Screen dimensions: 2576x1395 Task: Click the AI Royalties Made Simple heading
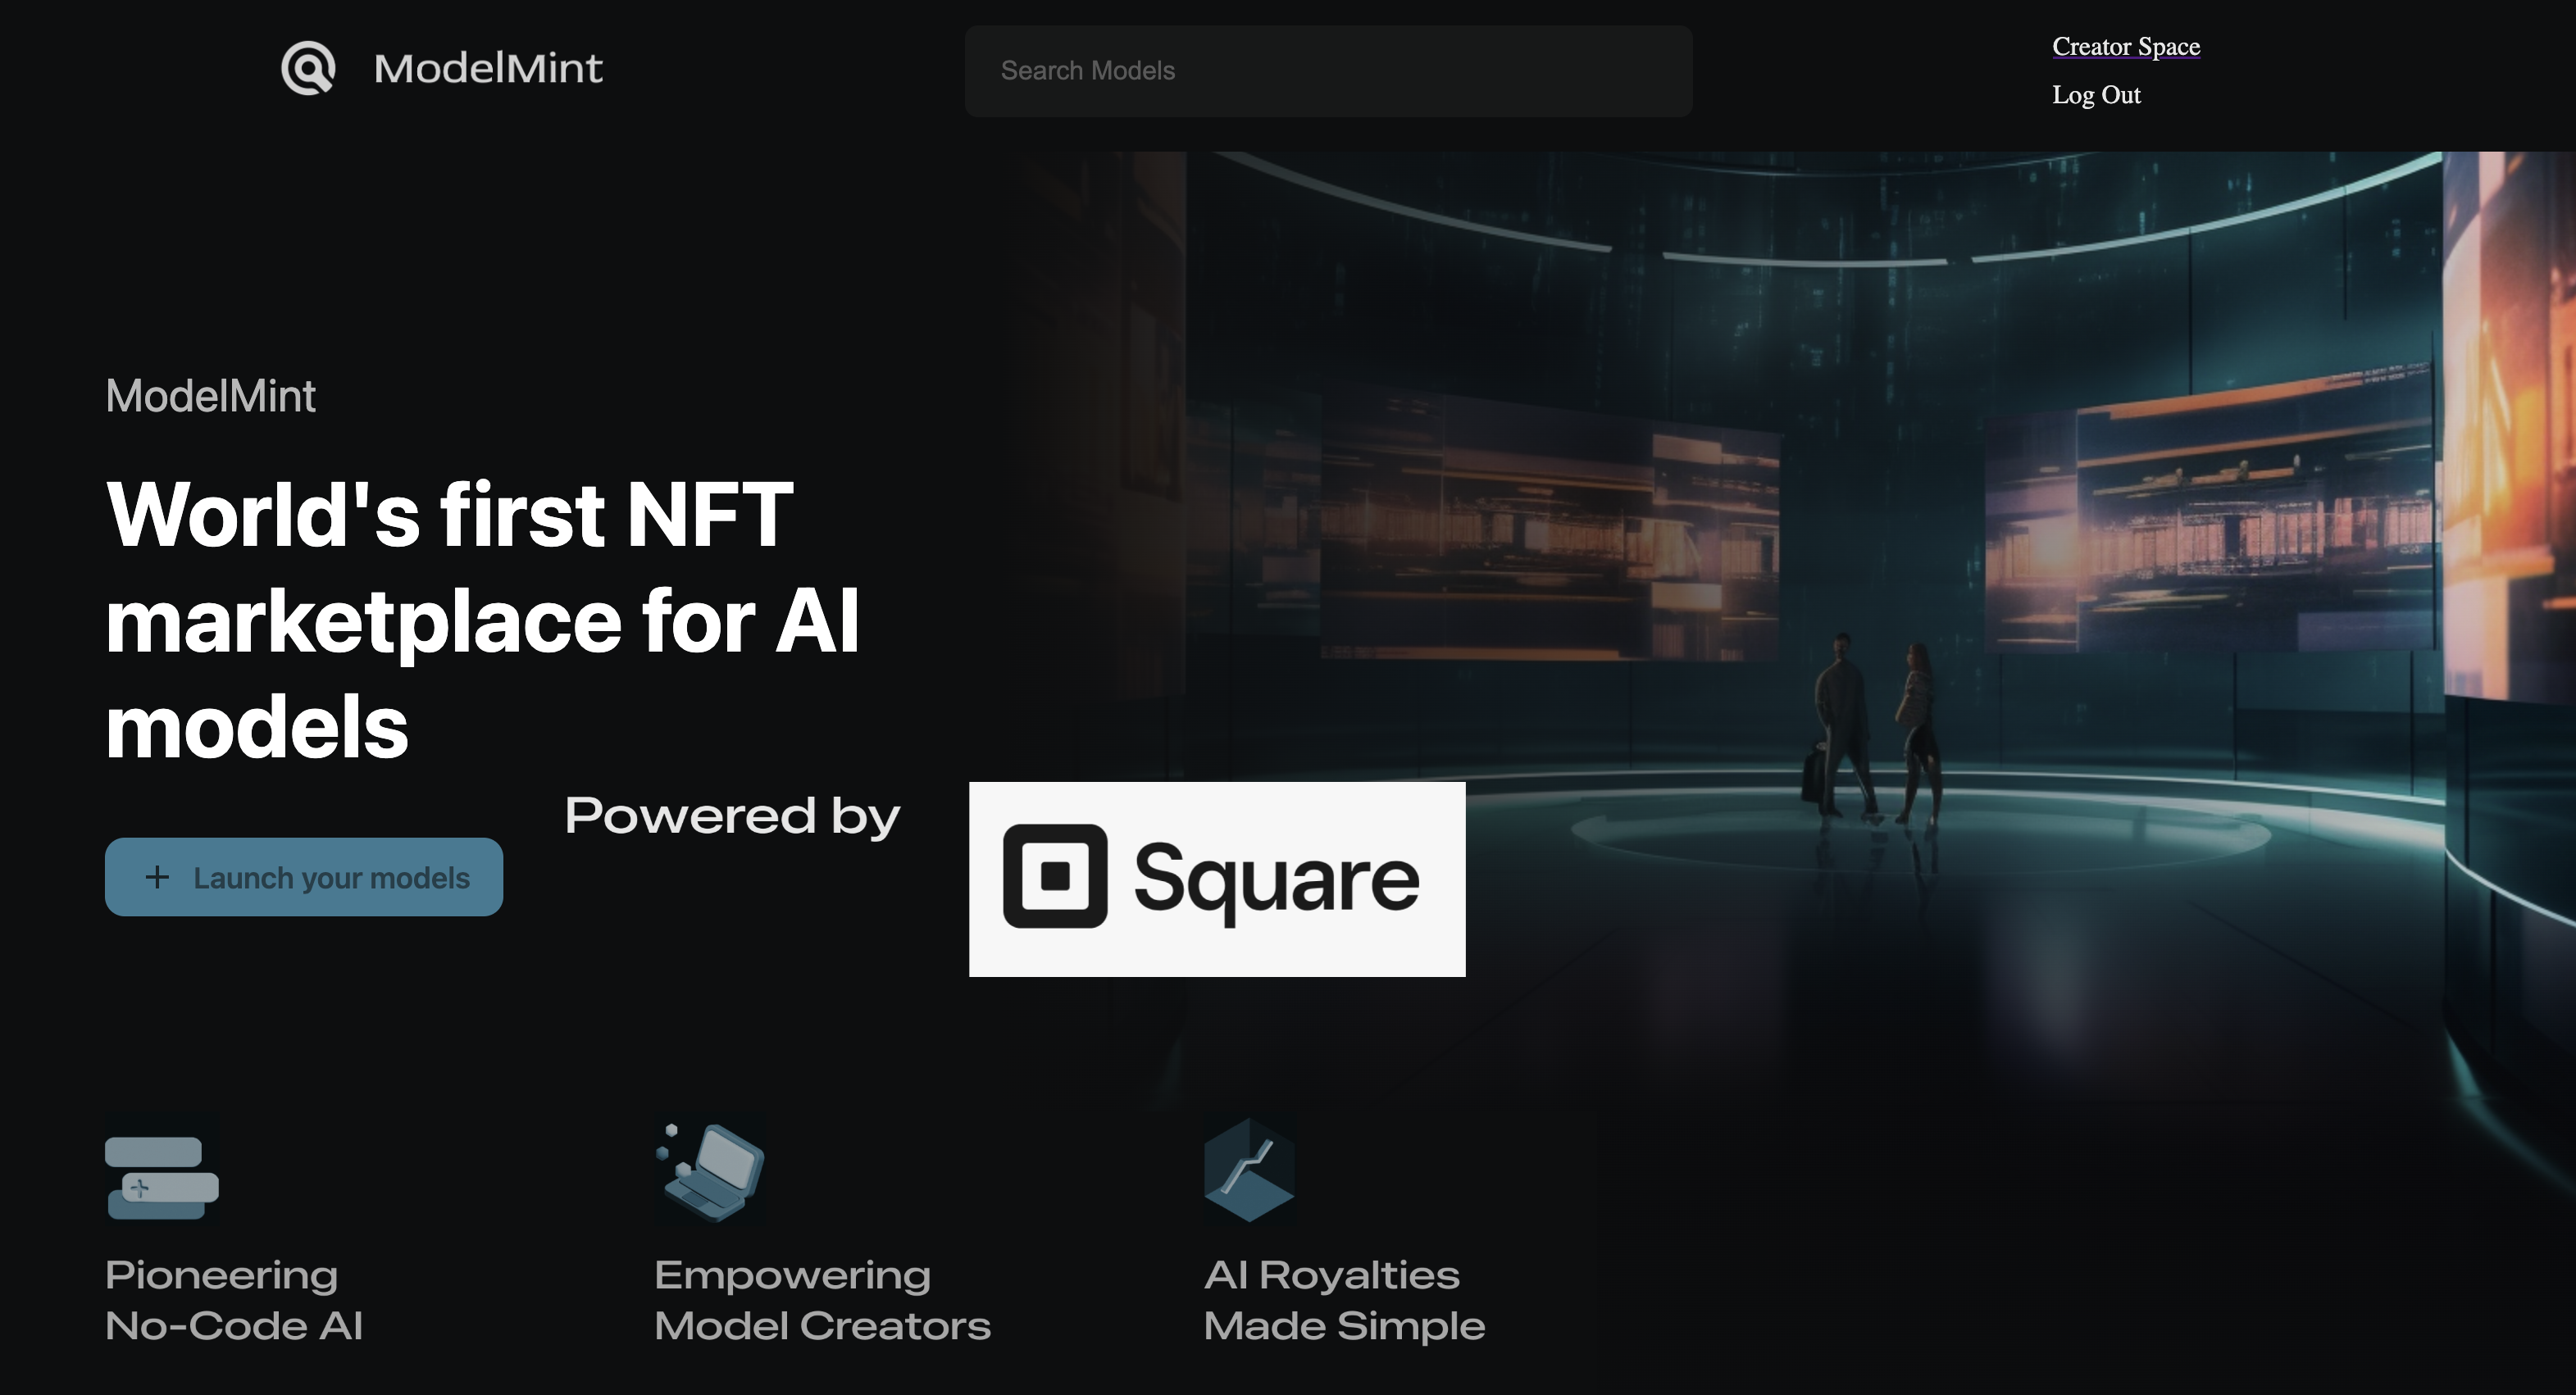pos(1343,1300)
